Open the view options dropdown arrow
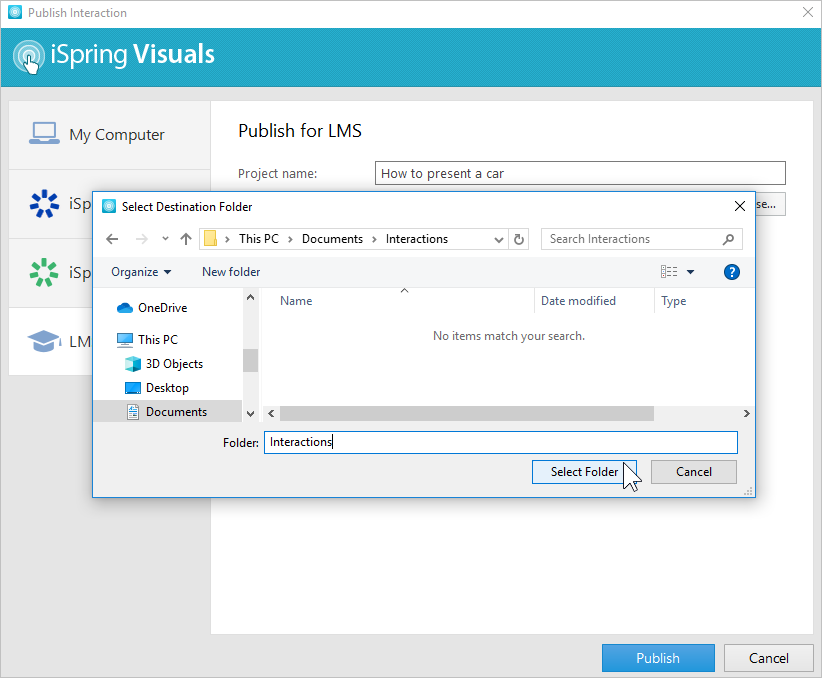 [690, 272]
